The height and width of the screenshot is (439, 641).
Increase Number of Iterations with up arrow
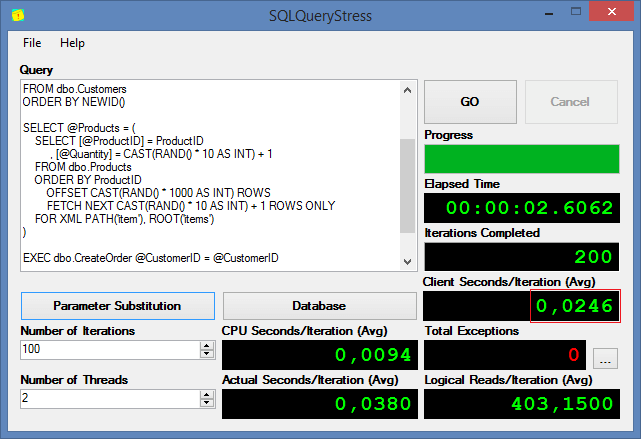click(207, 346)
